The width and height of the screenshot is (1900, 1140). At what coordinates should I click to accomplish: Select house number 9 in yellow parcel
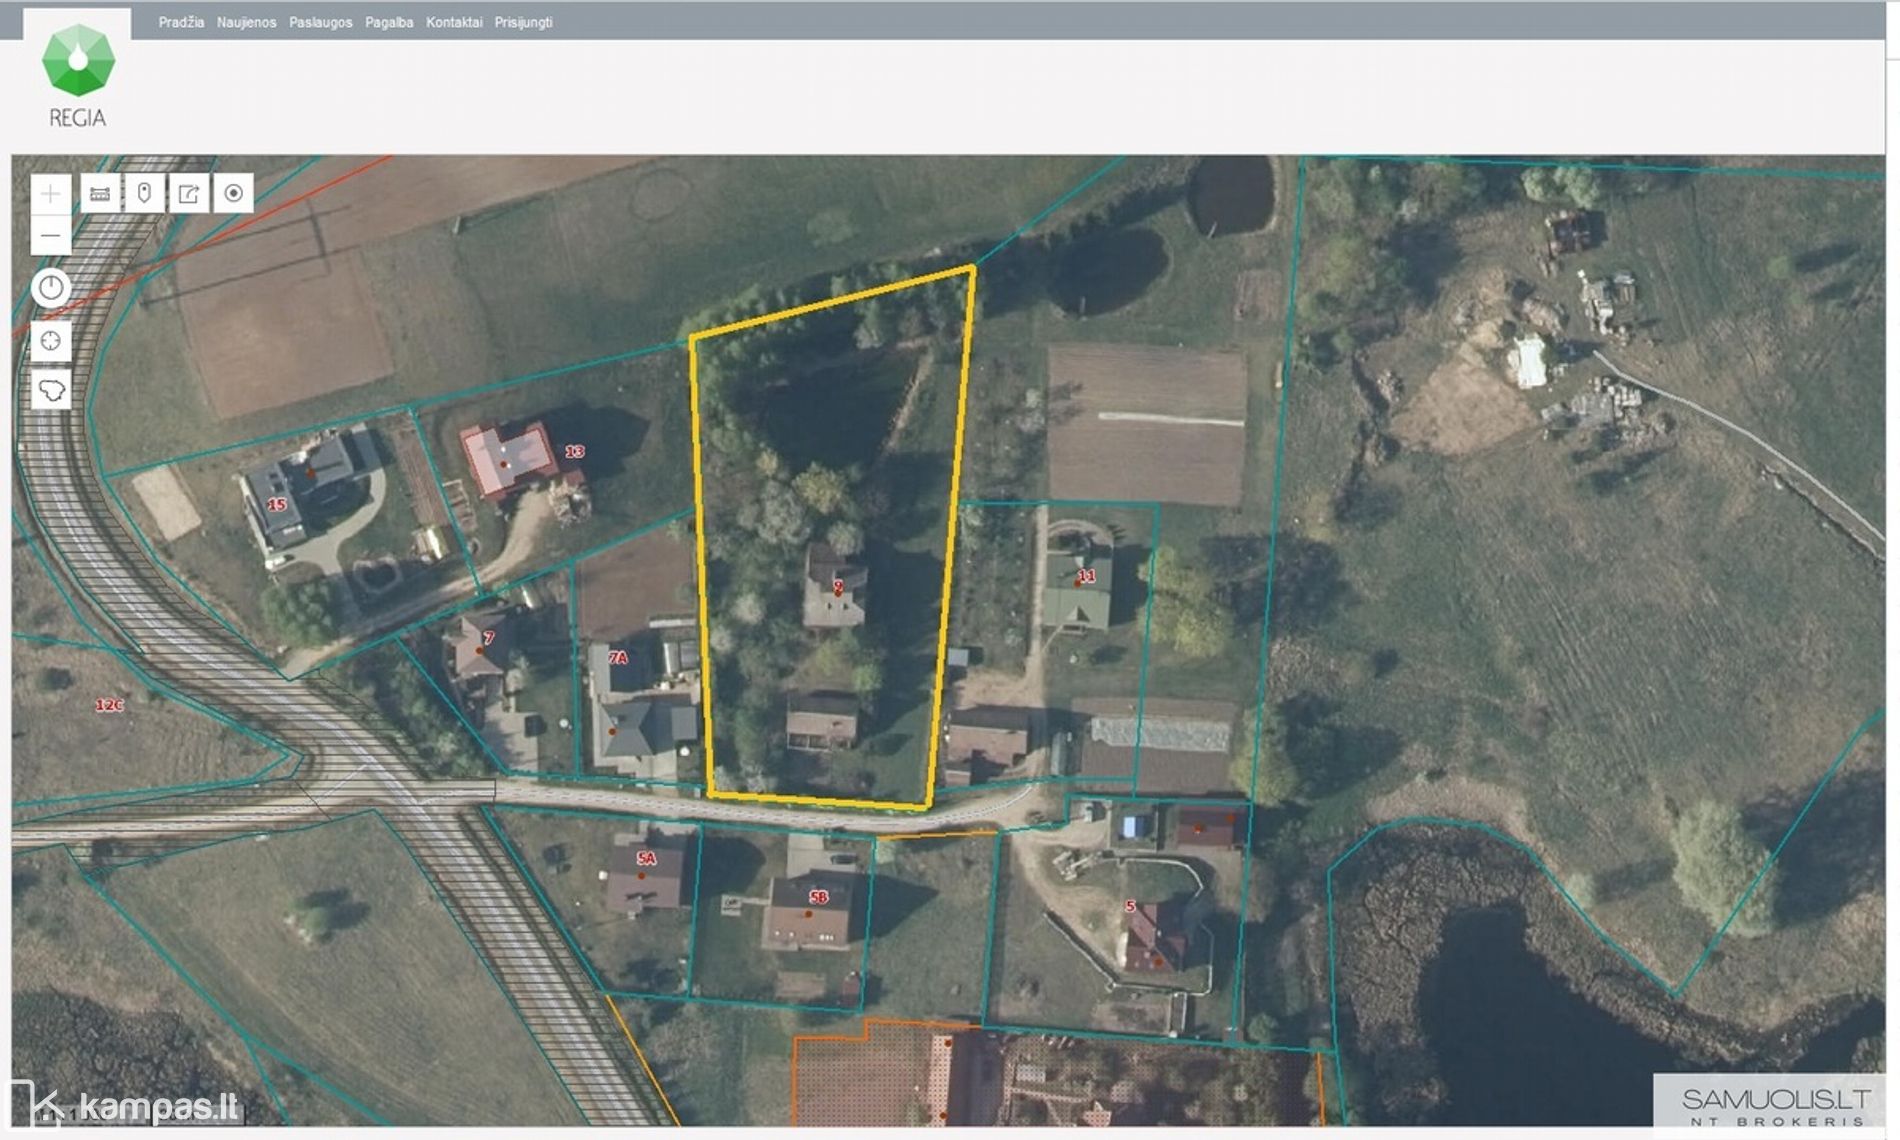click(x=836, y=589)
